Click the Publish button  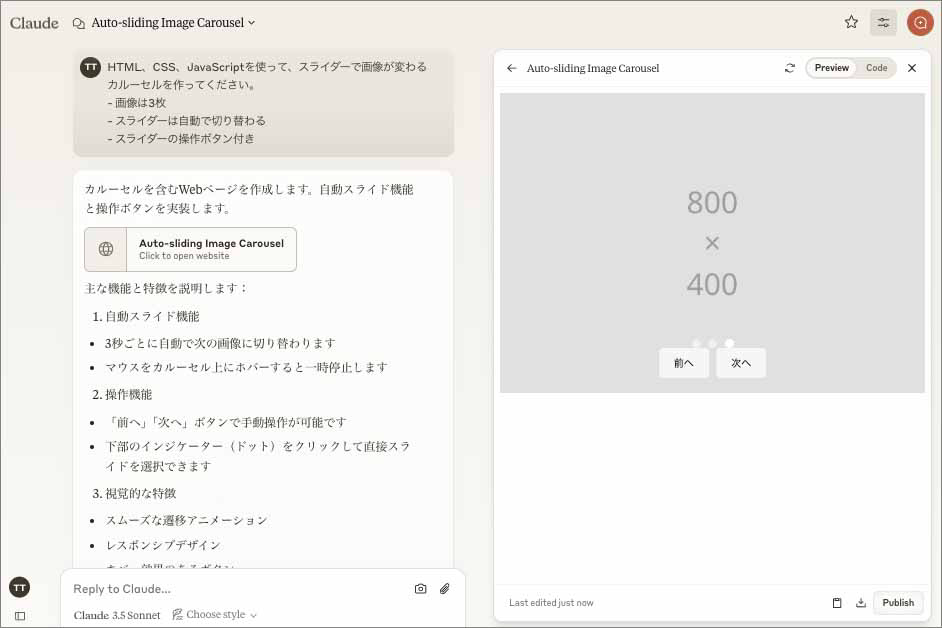pyautogui.click(x=897, y=603)
